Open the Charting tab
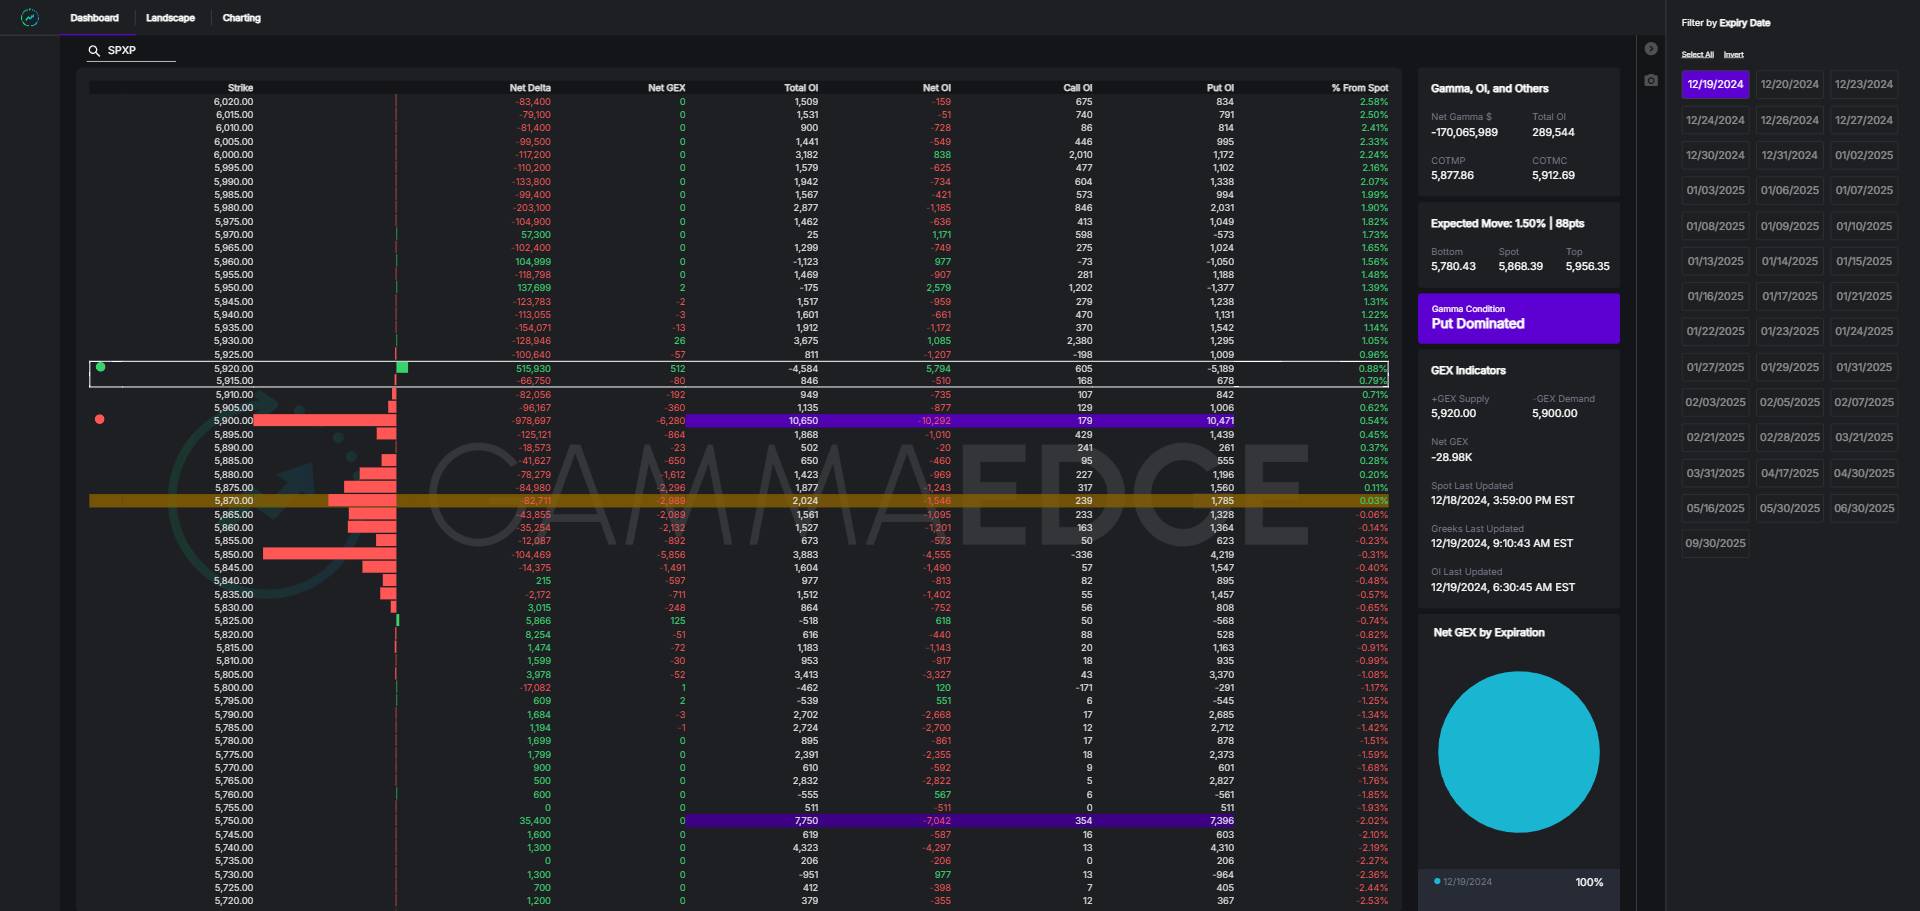Screen dimensions: 1920x911 (x=241, y=18)
